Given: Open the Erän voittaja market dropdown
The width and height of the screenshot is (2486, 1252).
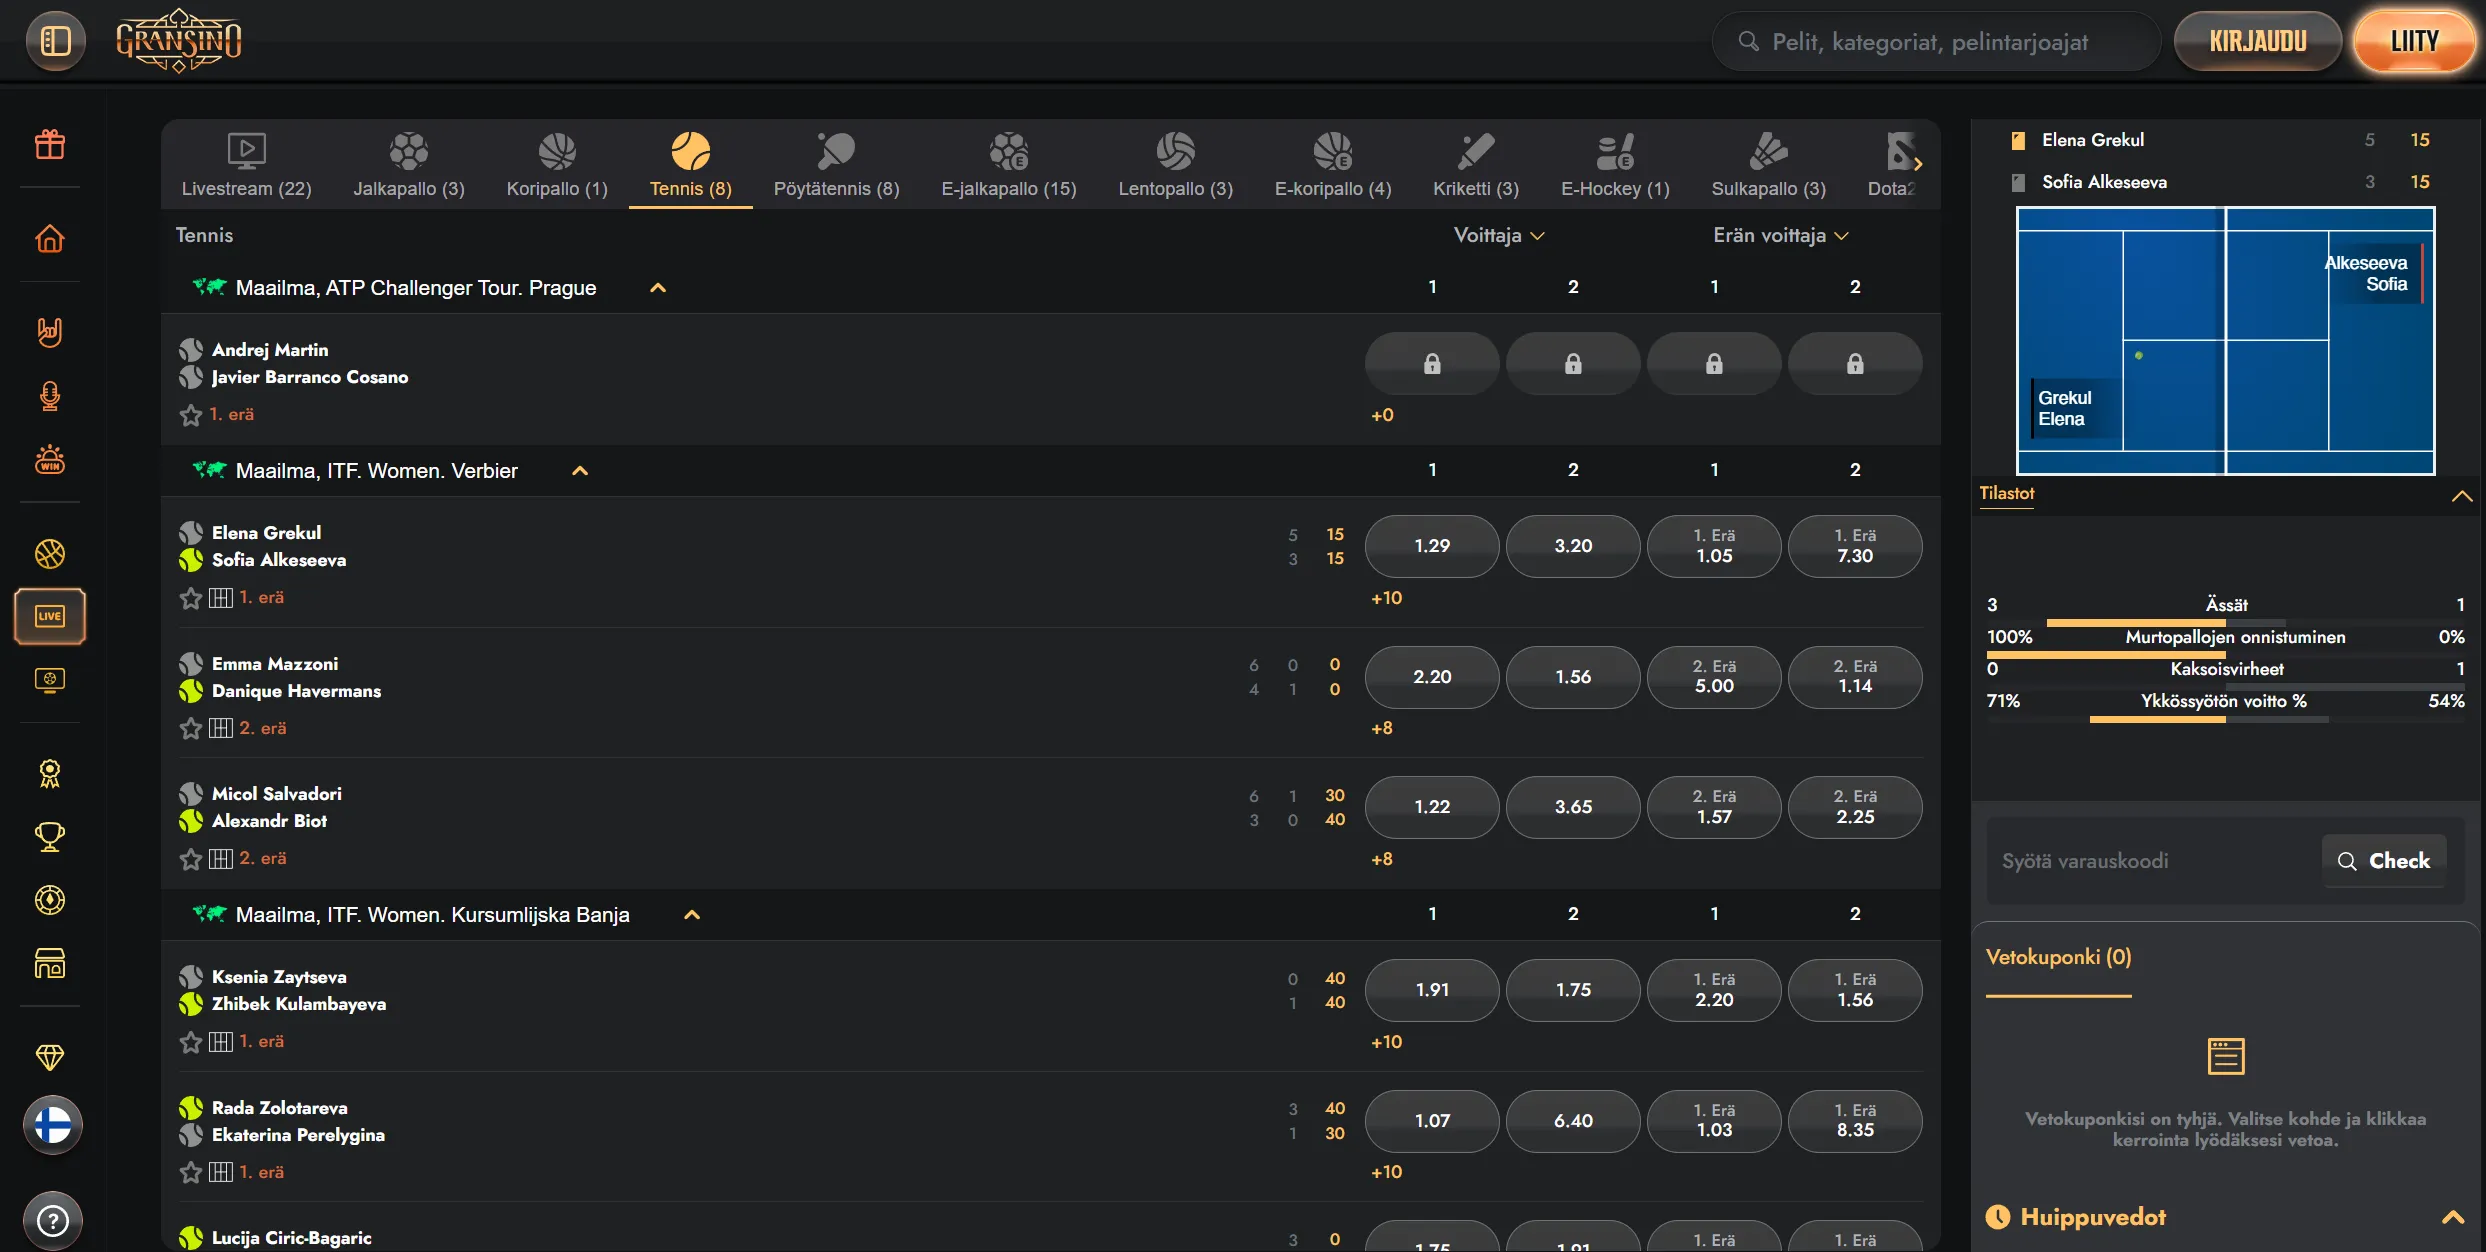Looking at the screenshot, I should pyautogui.click(x=1781, y=235).
